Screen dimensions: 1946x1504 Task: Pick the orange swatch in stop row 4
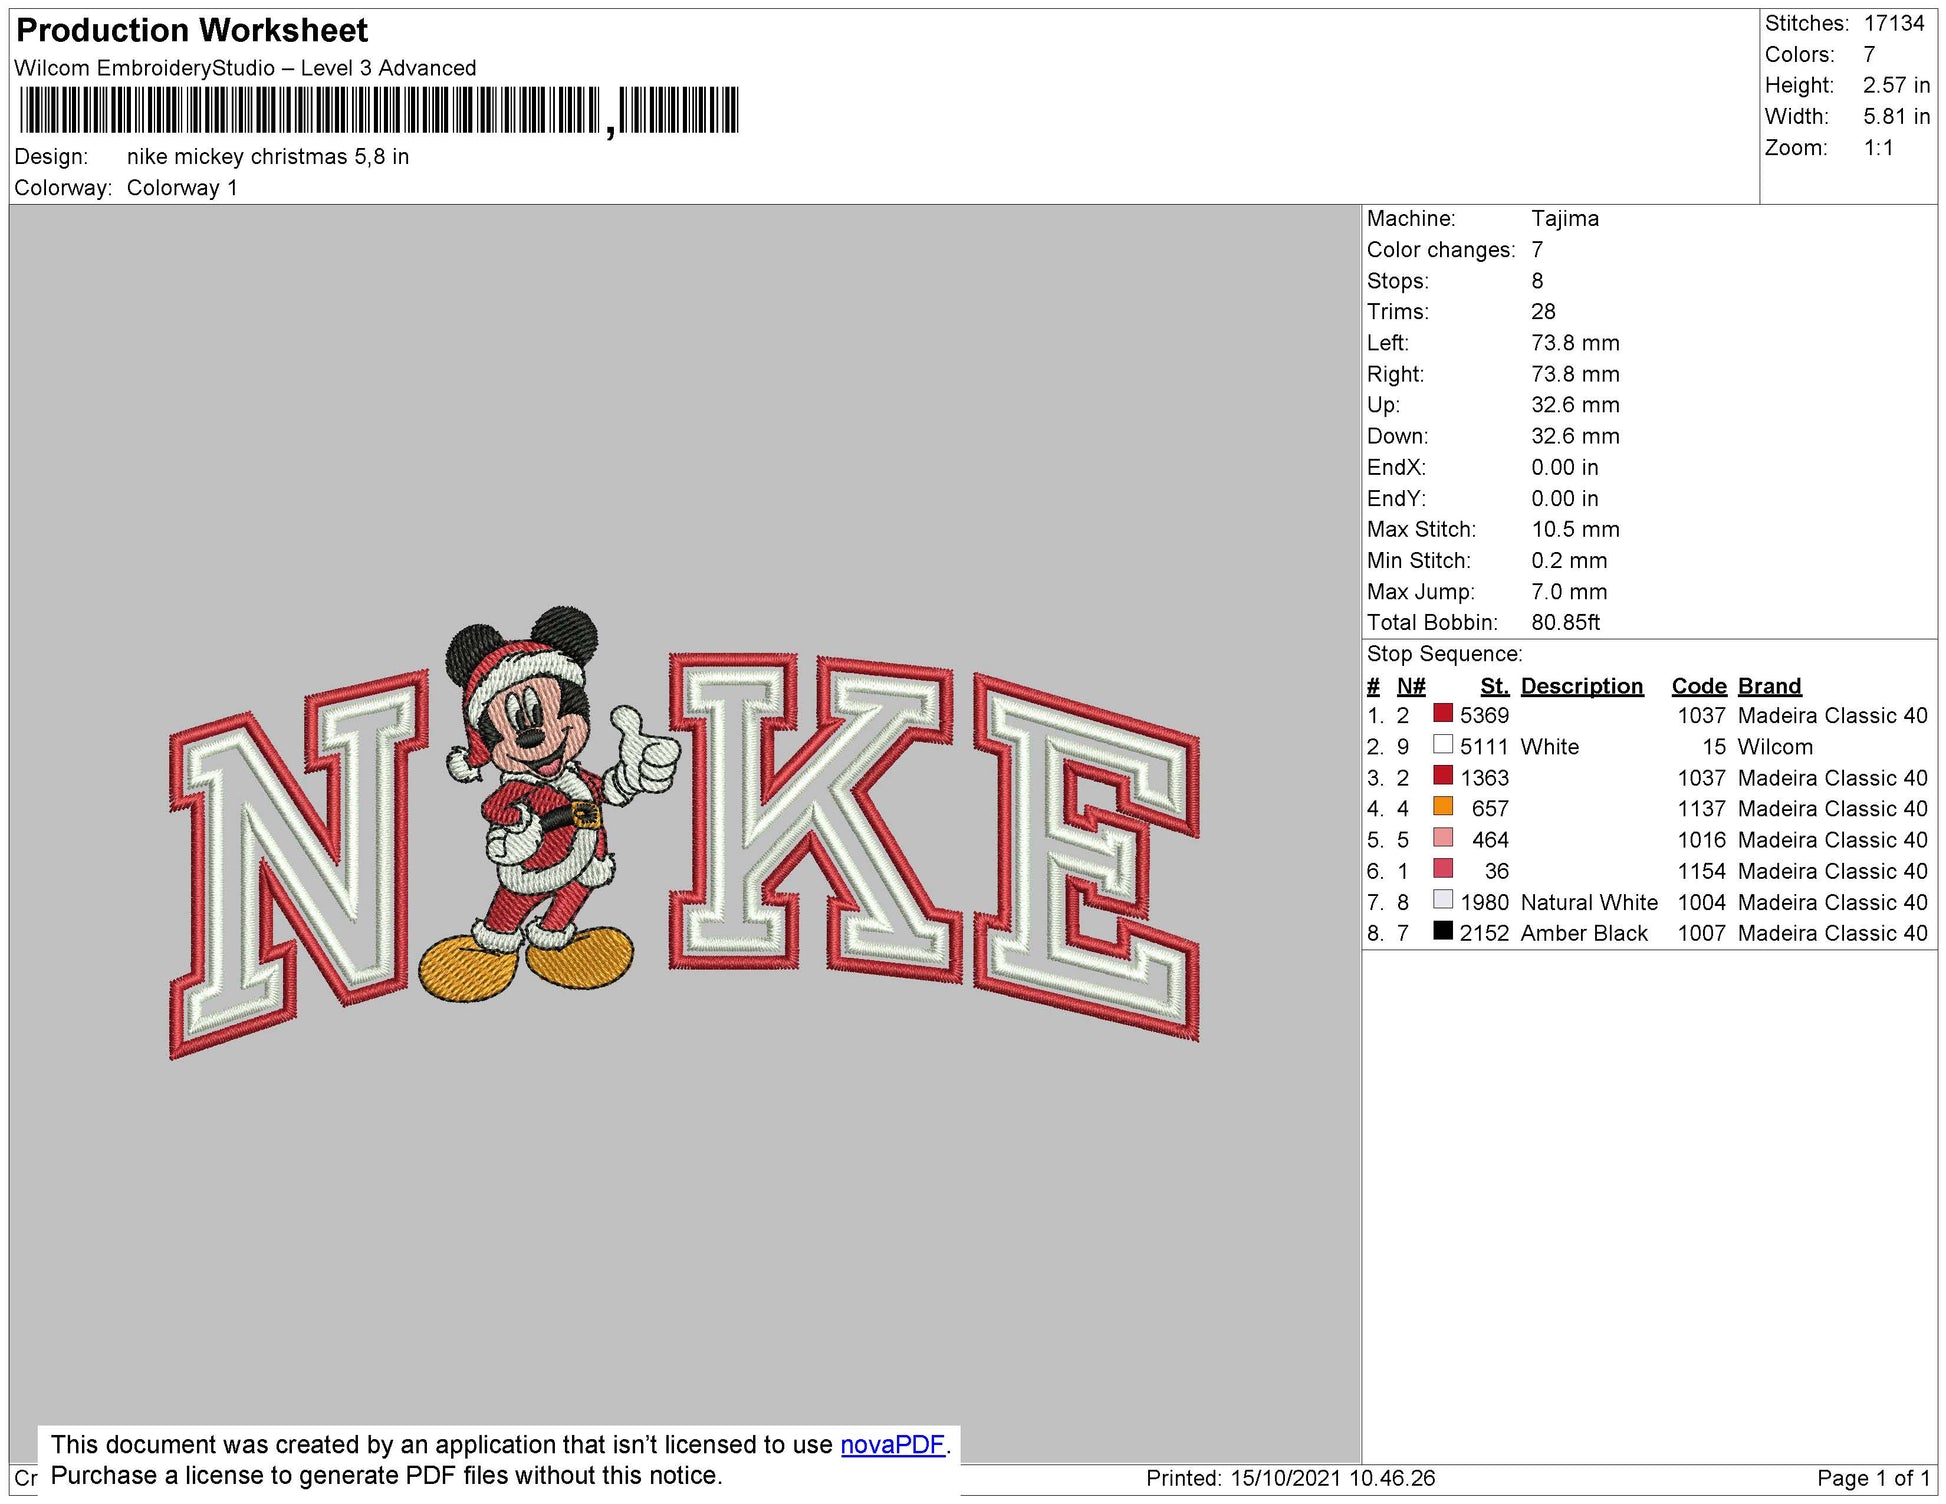pos(1443,806)
